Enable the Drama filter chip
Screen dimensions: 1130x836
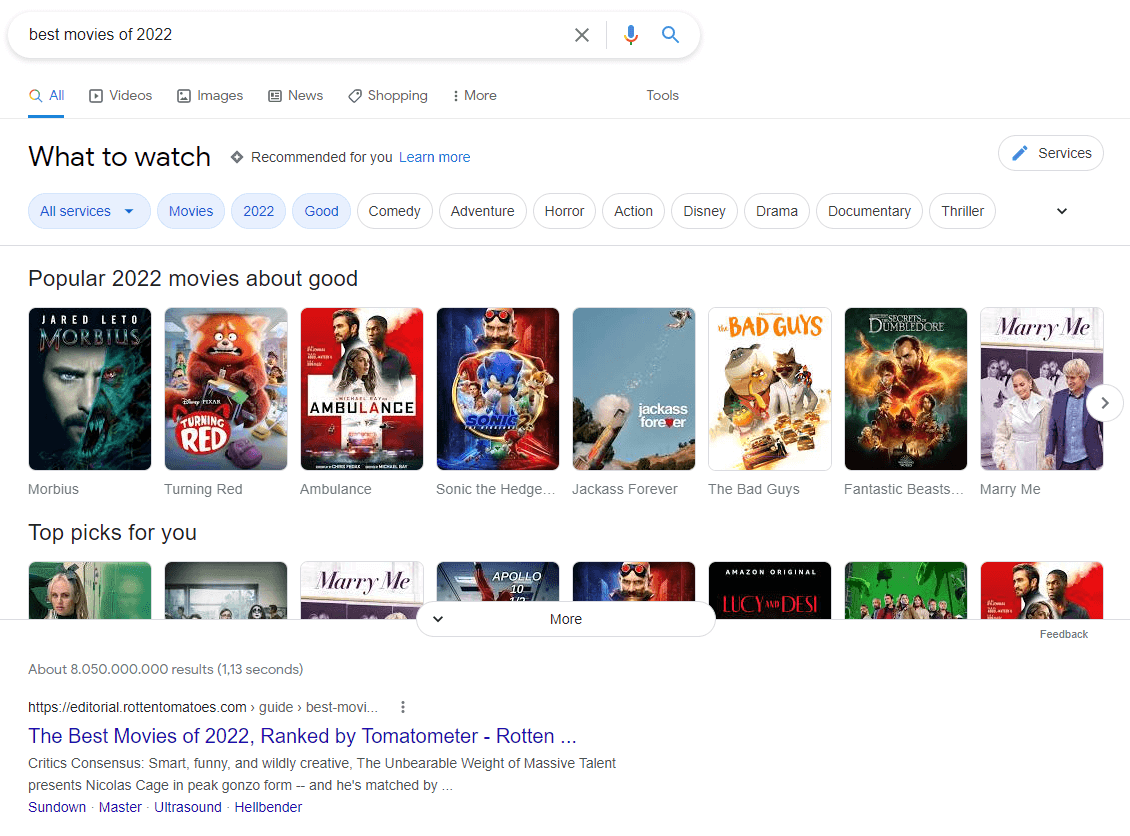[777, 211]
